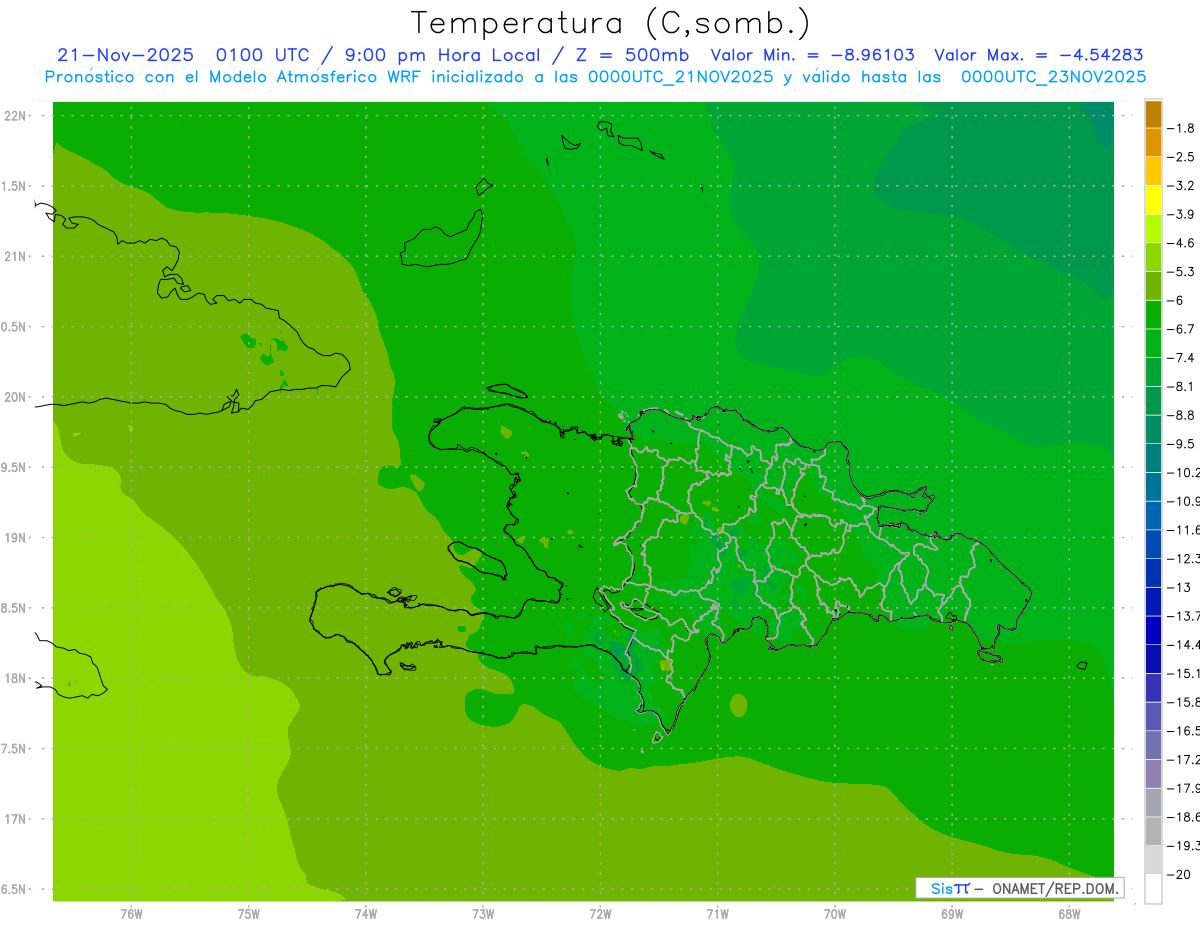Click the colorbar label '-8.1'
Viewport: 1200px width, 927px height.
tap(1181, 387)
